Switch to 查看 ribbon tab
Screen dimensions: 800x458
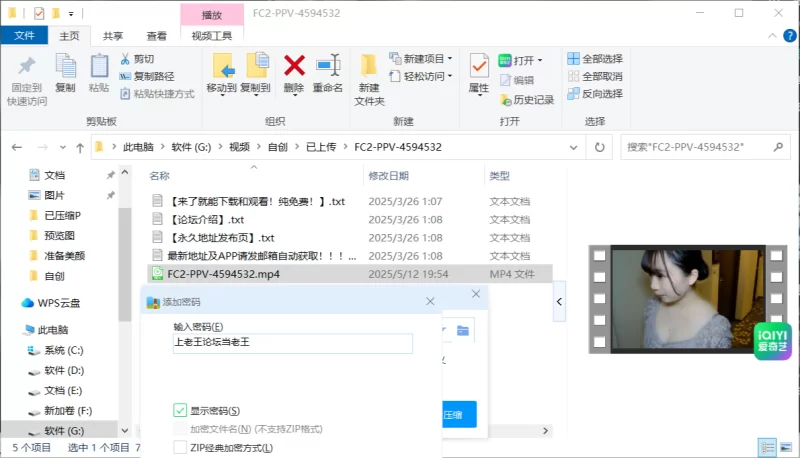click(x=156, y=36)
